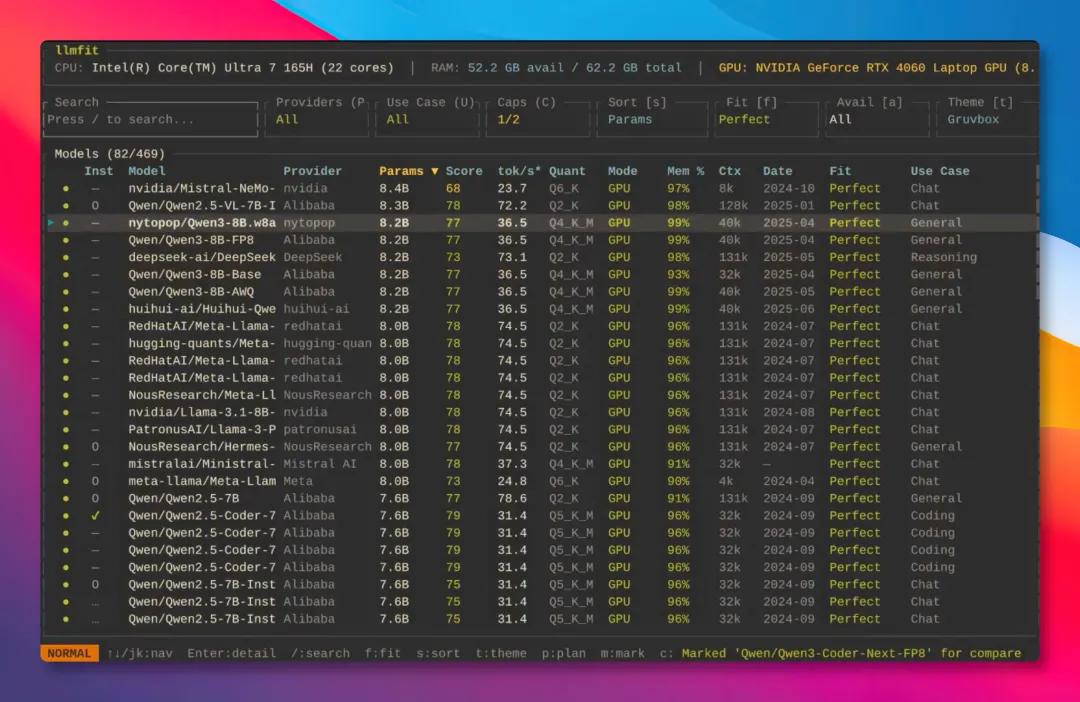
Task: Select the highlighted nytopop/Qwen3-8B.w8a row
Action: (541, 223)
